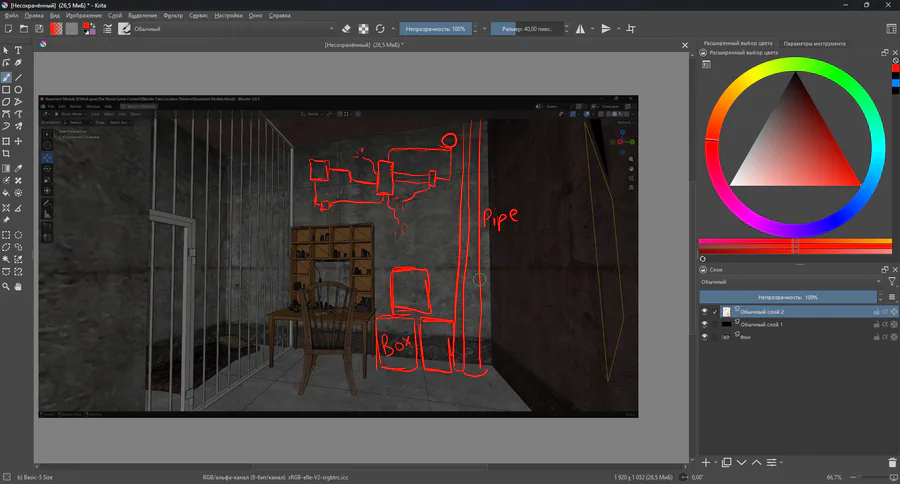Select the Rectangular Selection tool
This screenshot has width=900, height=484.
pos(6,235)
